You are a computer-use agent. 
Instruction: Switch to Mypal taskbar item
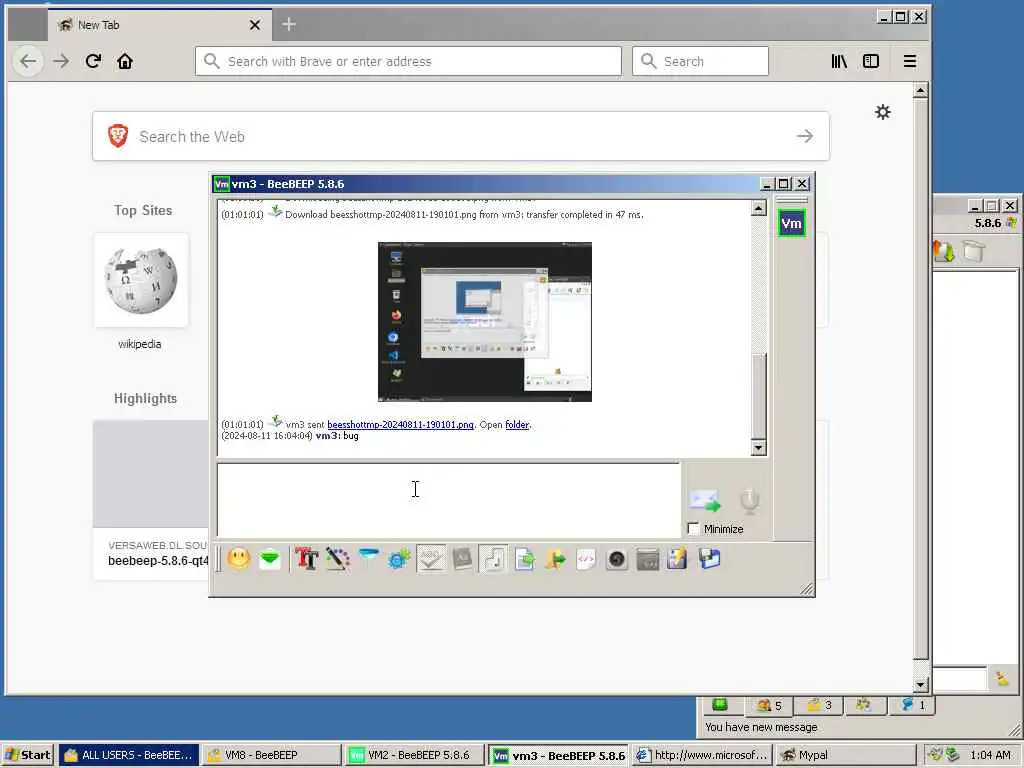(845, 755)
